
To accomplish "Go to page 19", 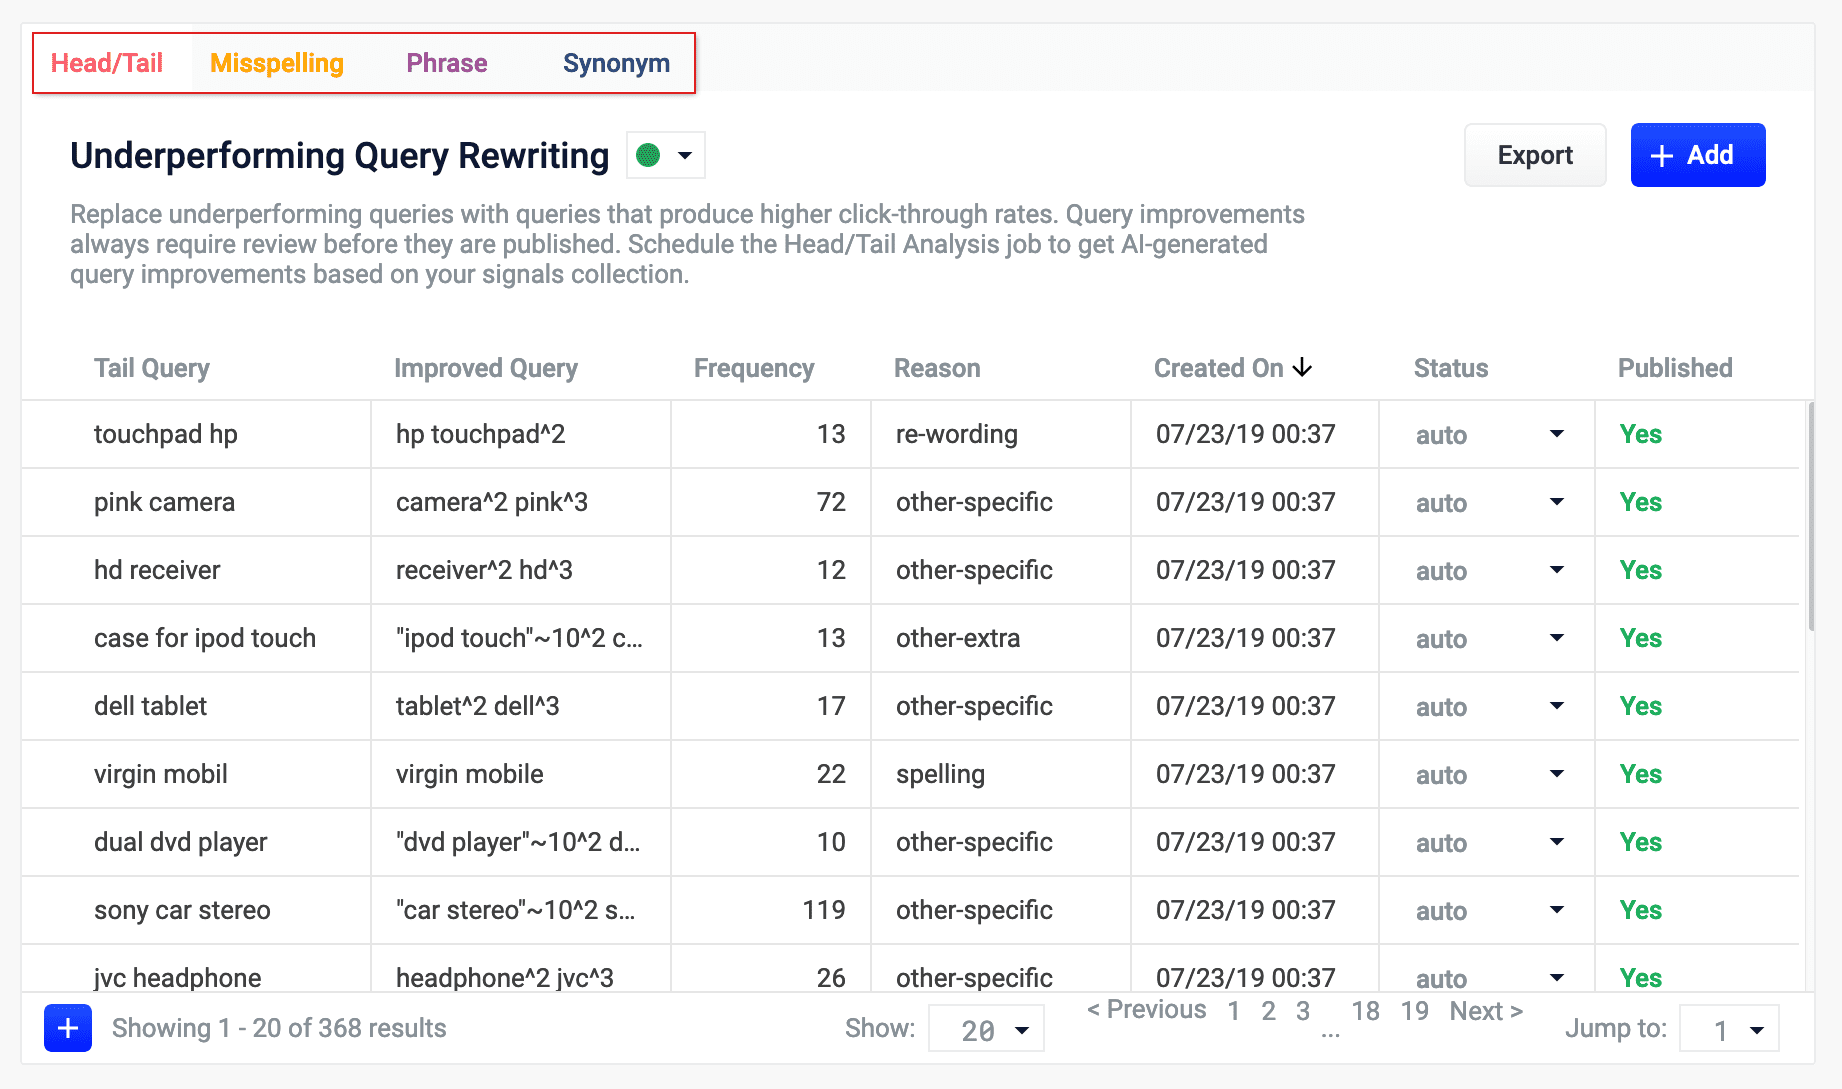I will coord(1414,1011).
